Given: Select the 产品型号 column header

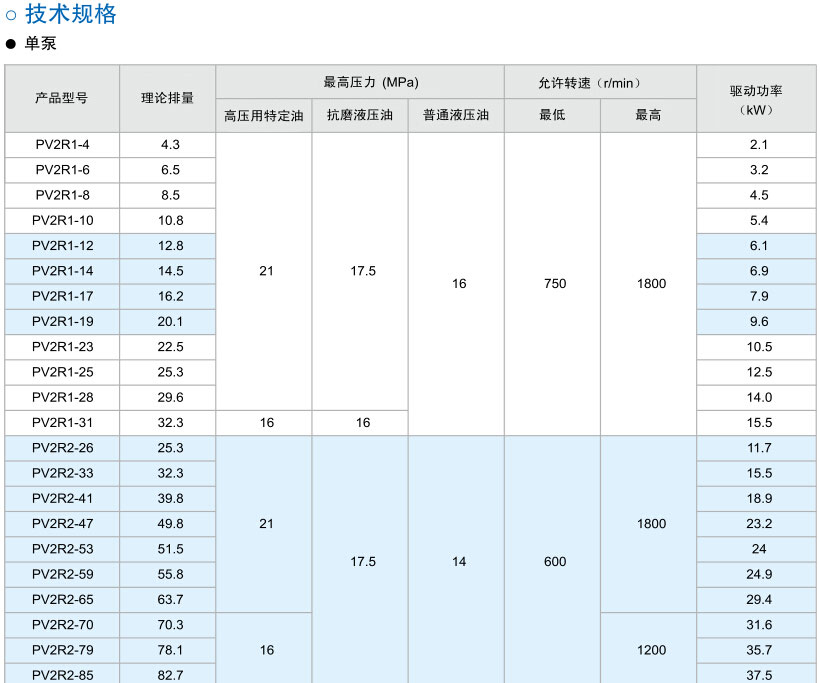Looking at the screenshot, I should tap(62, 98).
